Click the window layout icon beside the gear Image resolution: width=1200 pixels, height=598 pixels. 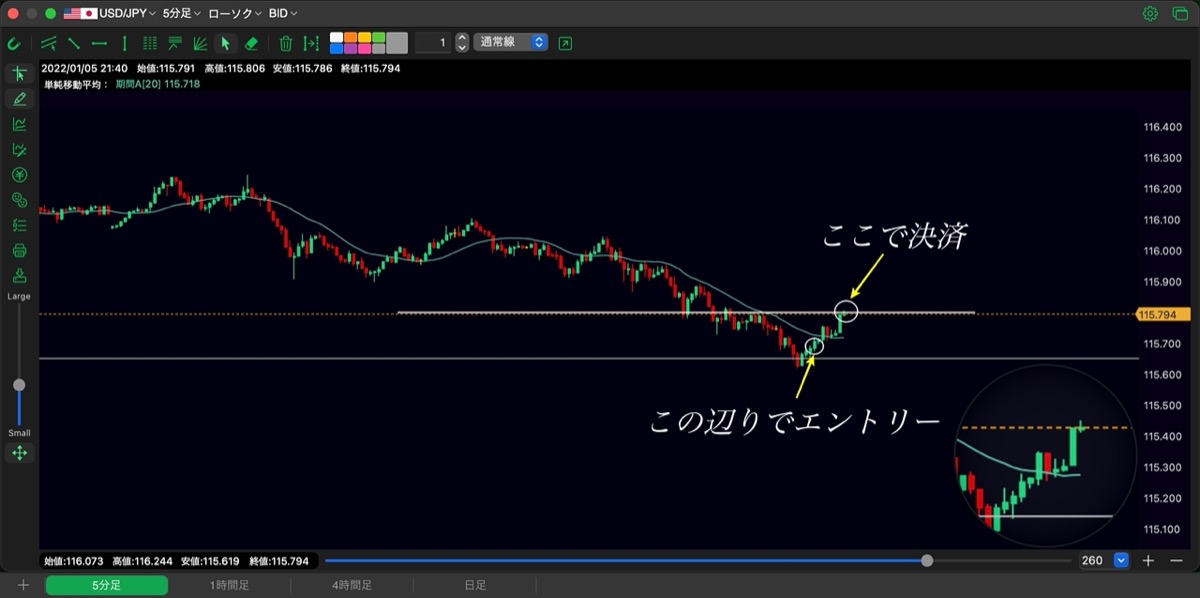pyautogui.click(x=1180, y=14)
